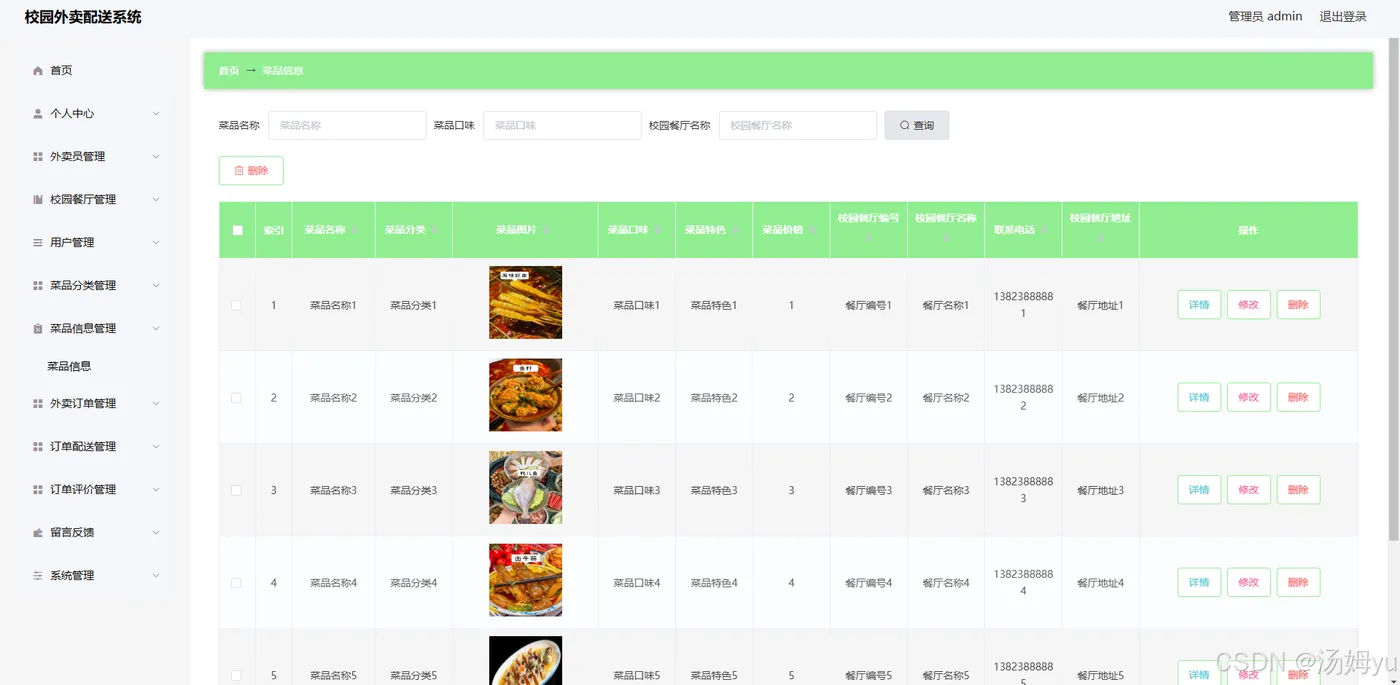Focus the 菜品名称 search input
Viewport: 1400px width, 685px height.
point(347,125)
